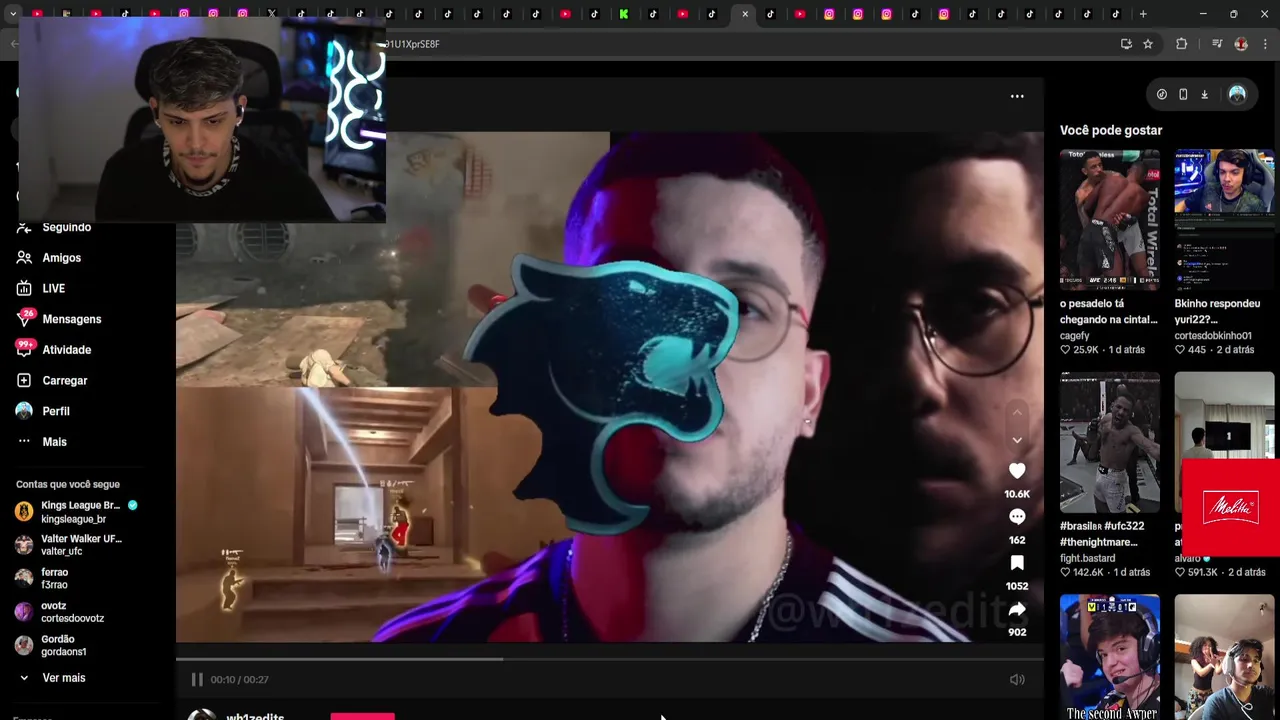Bookmark this page with the star icon

pyautogui.click(x=1148, y=44)
